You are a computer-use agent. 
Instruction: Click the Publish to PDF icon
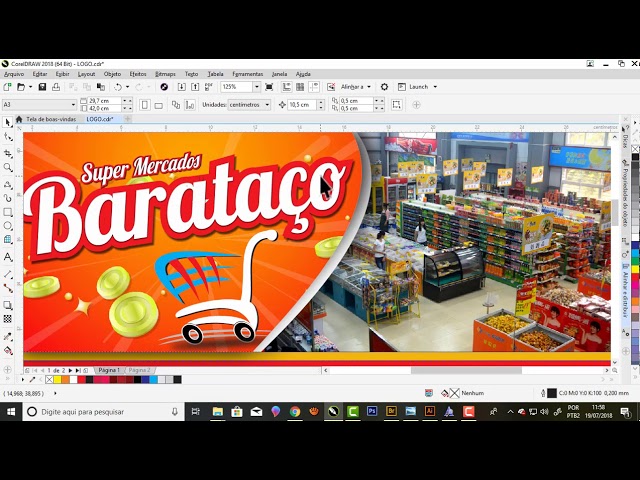[209, 87]
